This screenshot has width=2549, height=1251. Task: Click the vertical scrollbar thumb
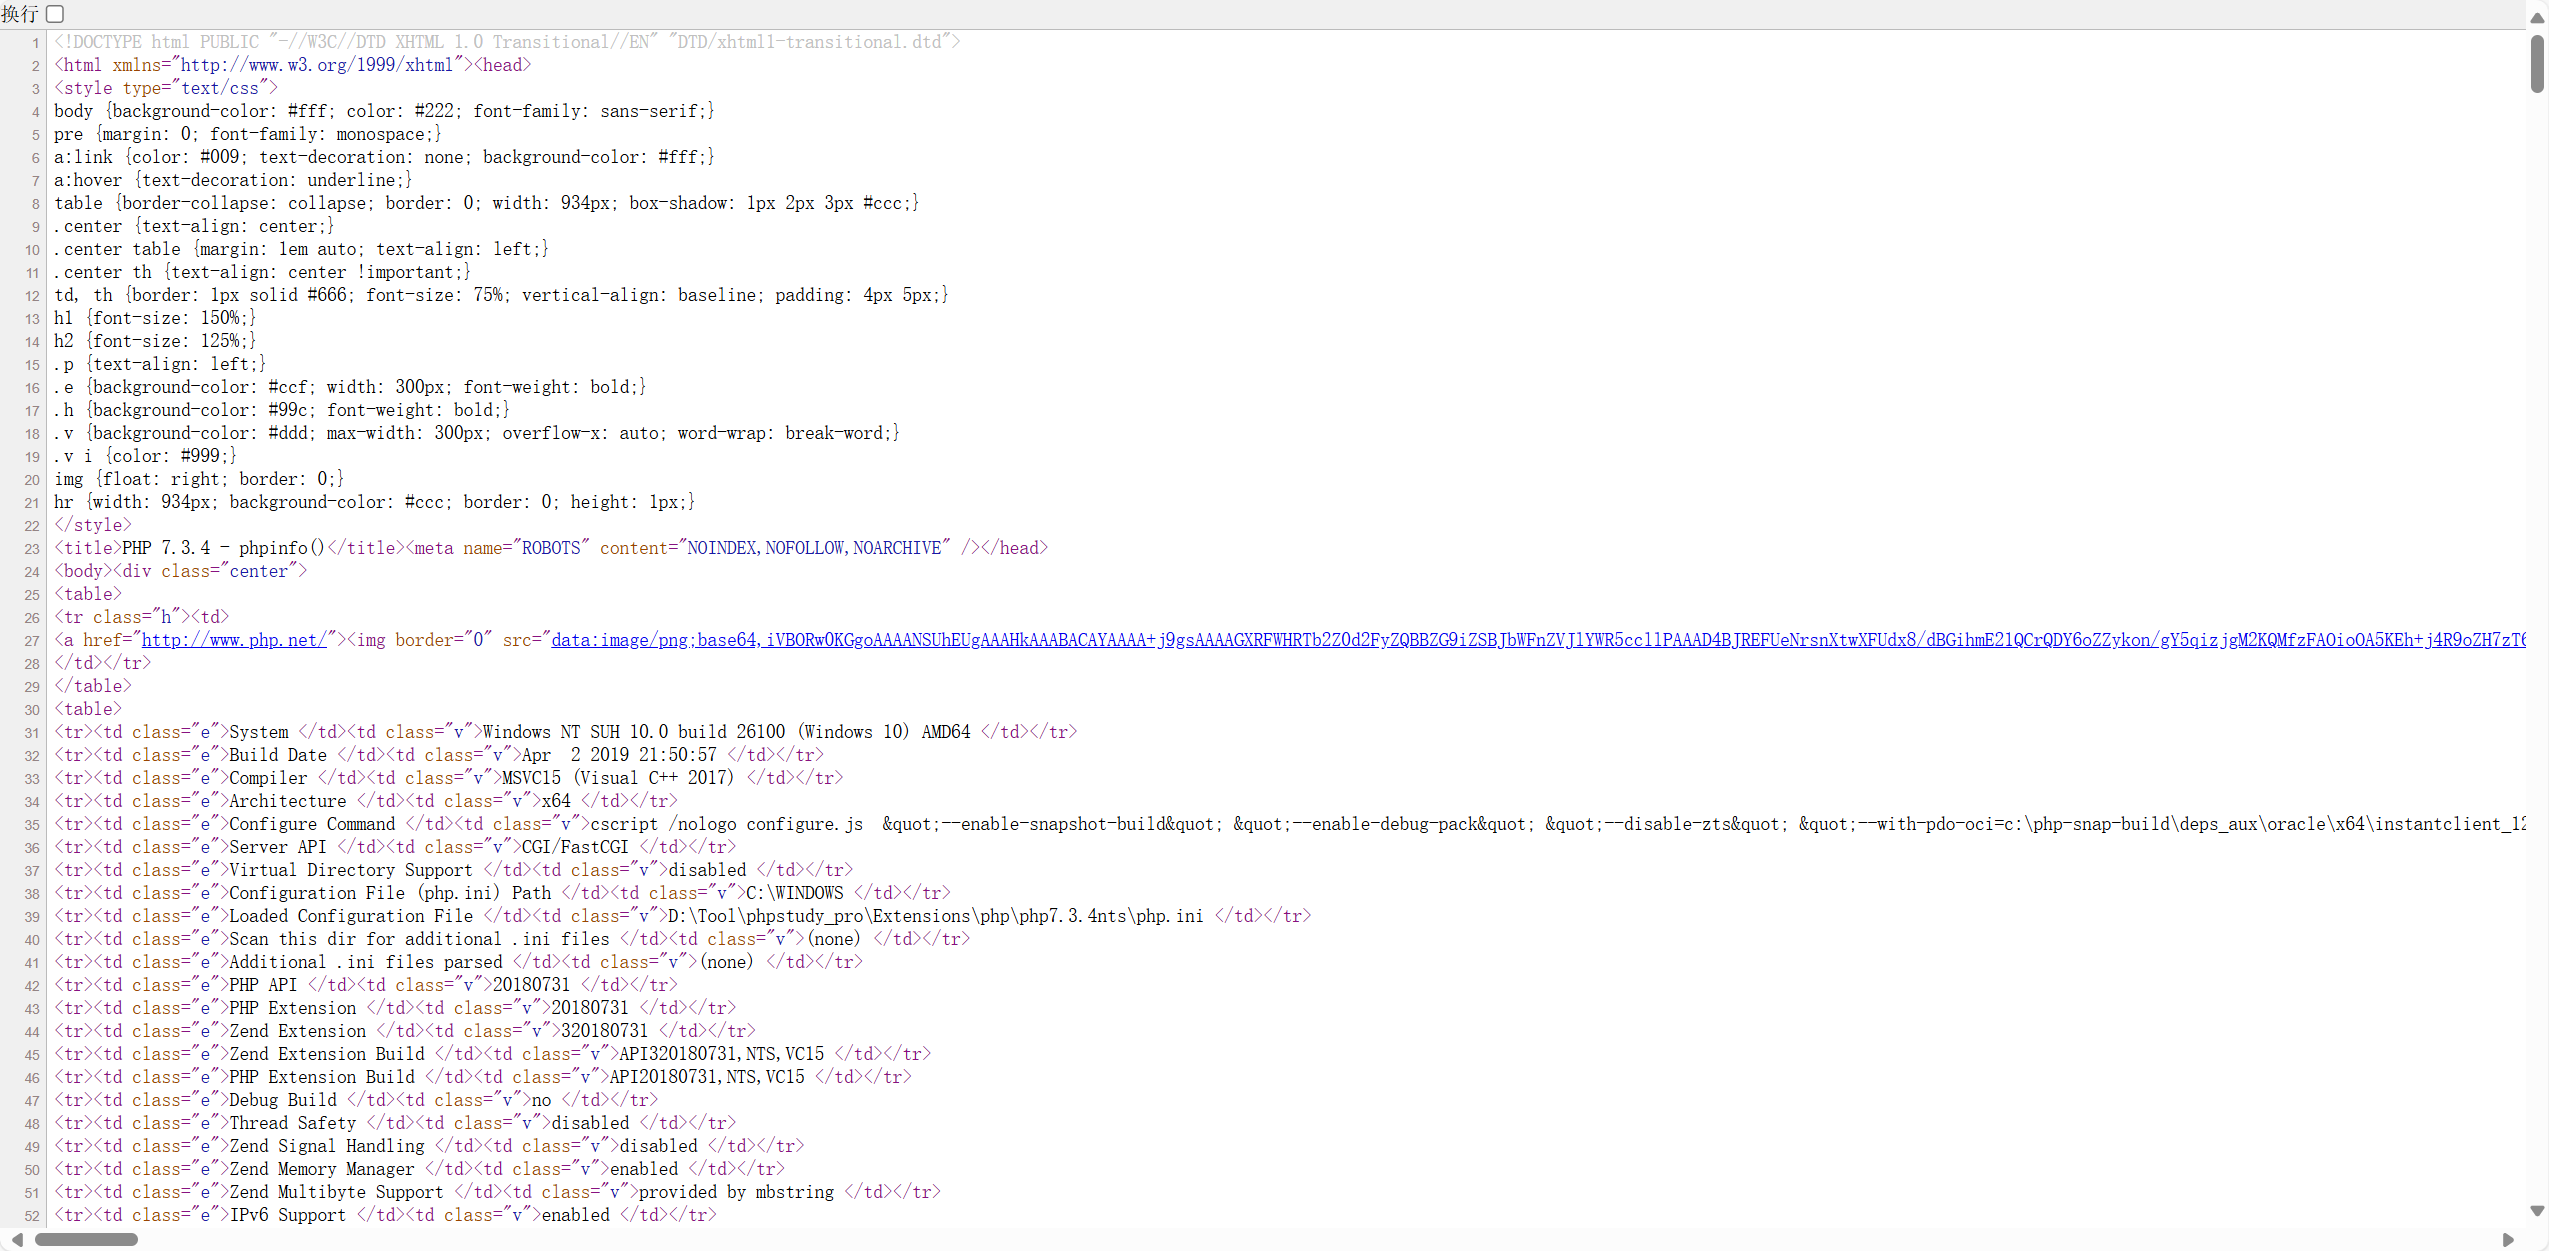[2537, 65]
